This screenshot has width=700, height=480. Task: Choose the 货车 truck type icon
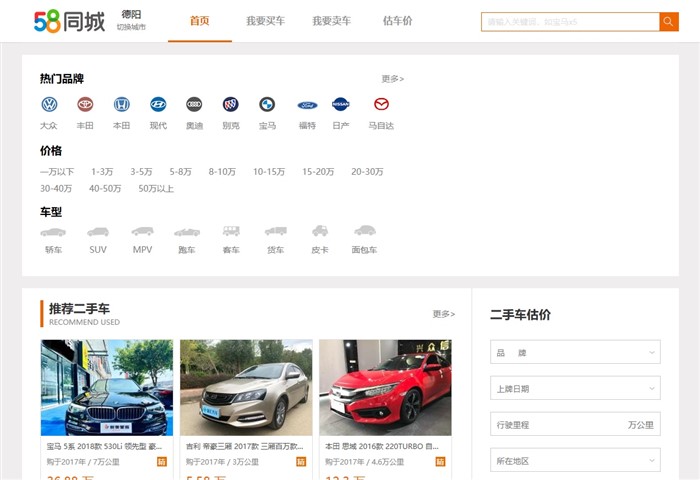(275, 231)
